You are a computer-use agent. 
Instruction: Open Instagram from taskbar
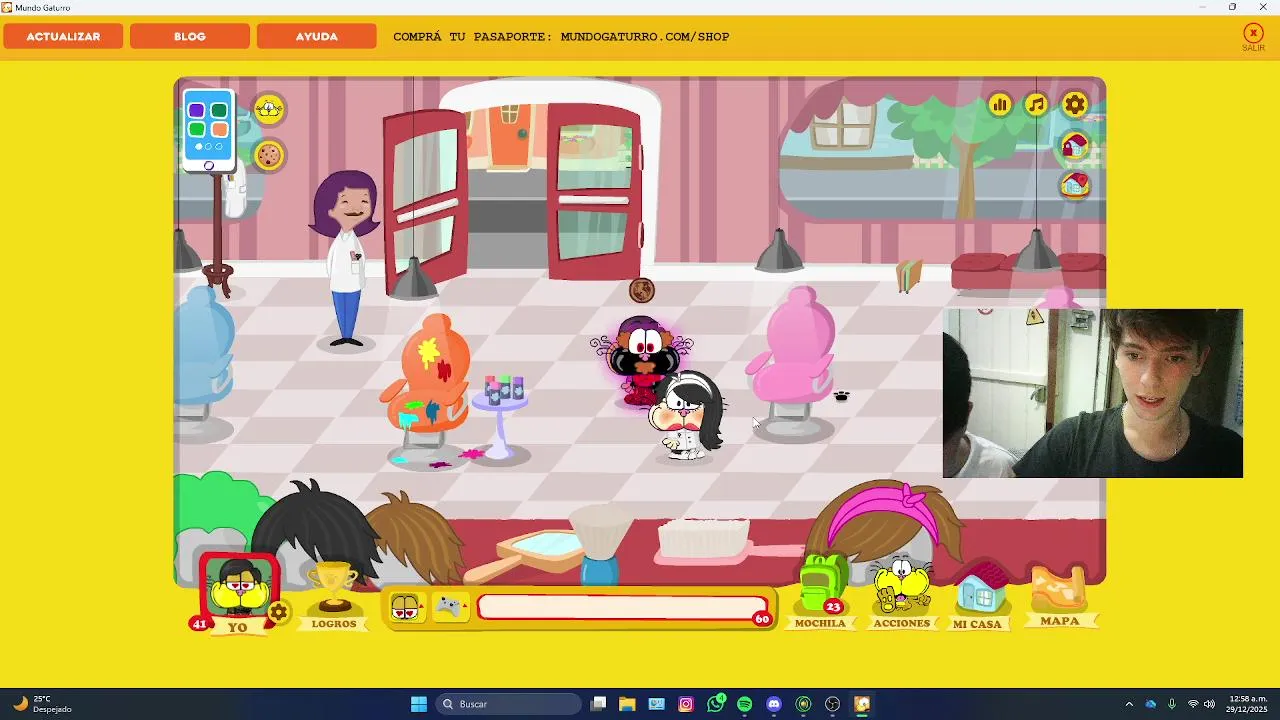[x=686, y=704]
